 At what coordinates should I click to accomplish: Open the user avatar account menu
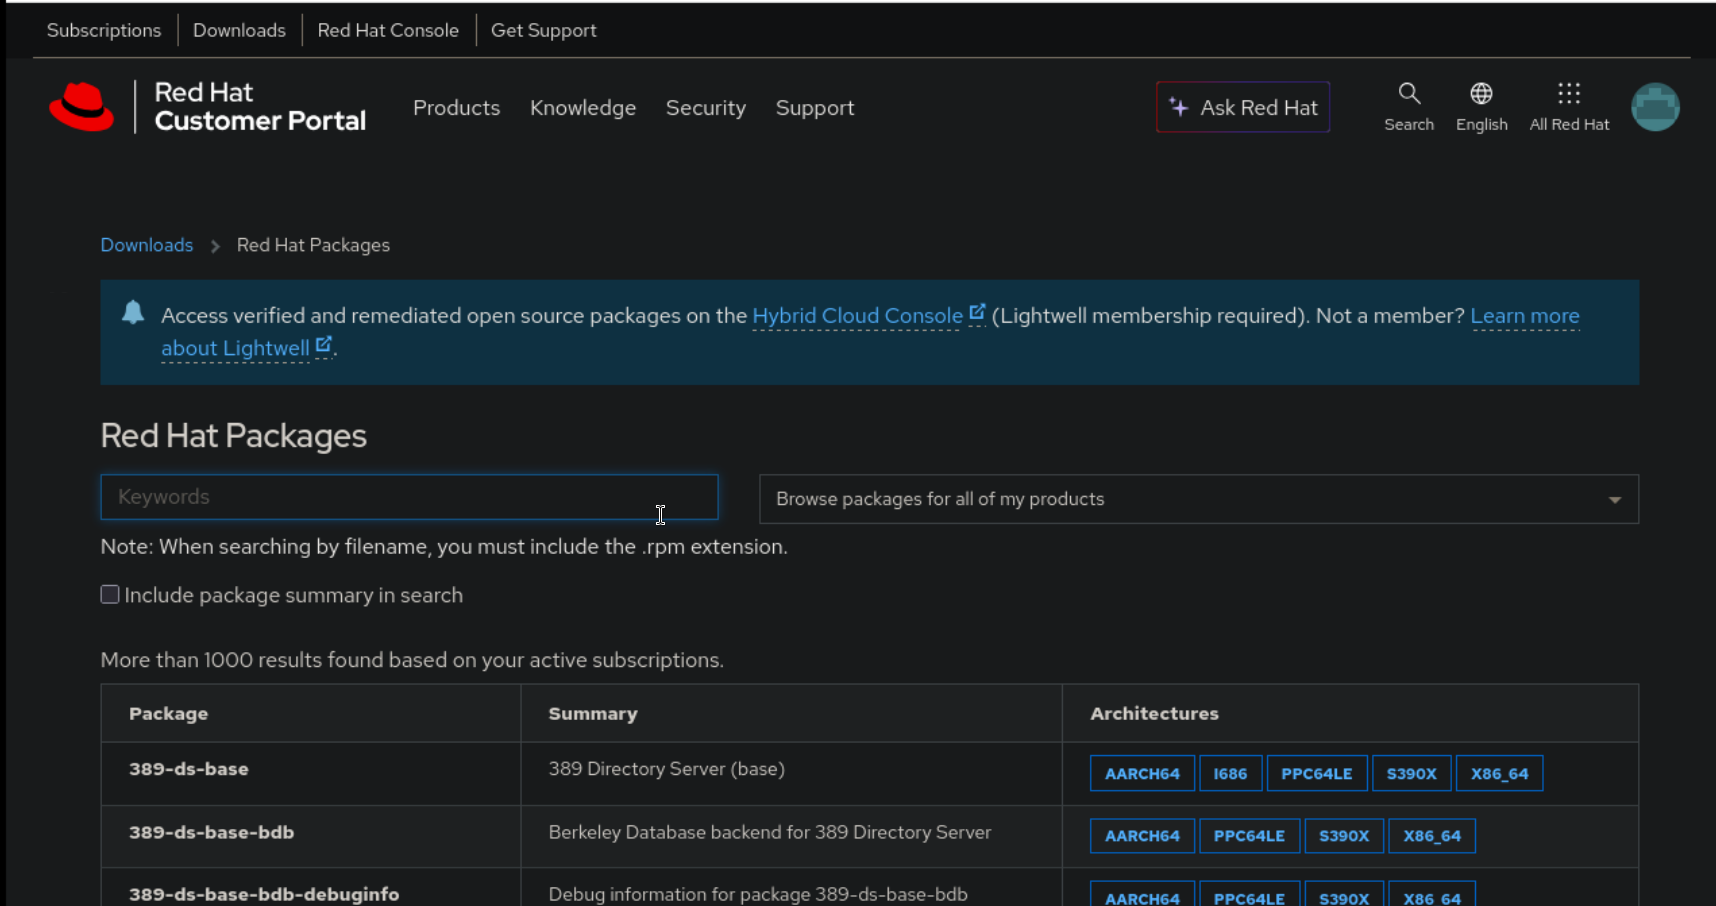pyautogui.click(x=1655, y=107)
